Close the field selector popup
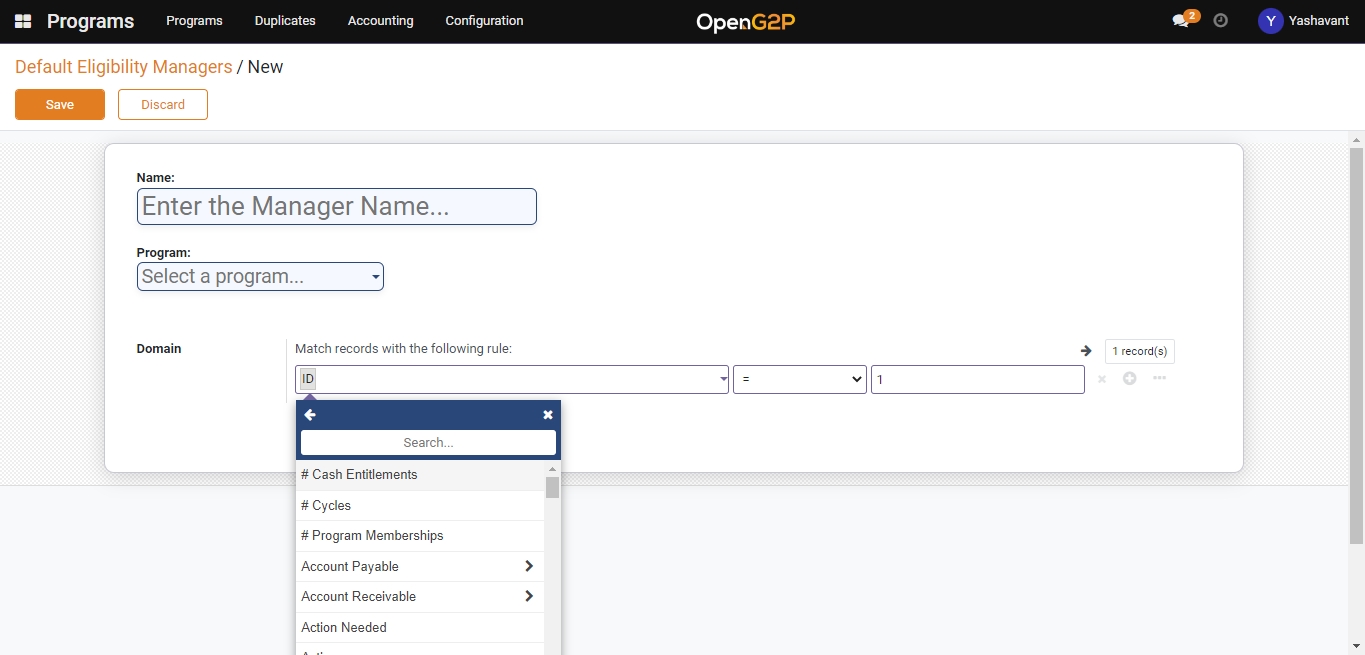This screenshot has height=655, width=1365. point(548,415)
